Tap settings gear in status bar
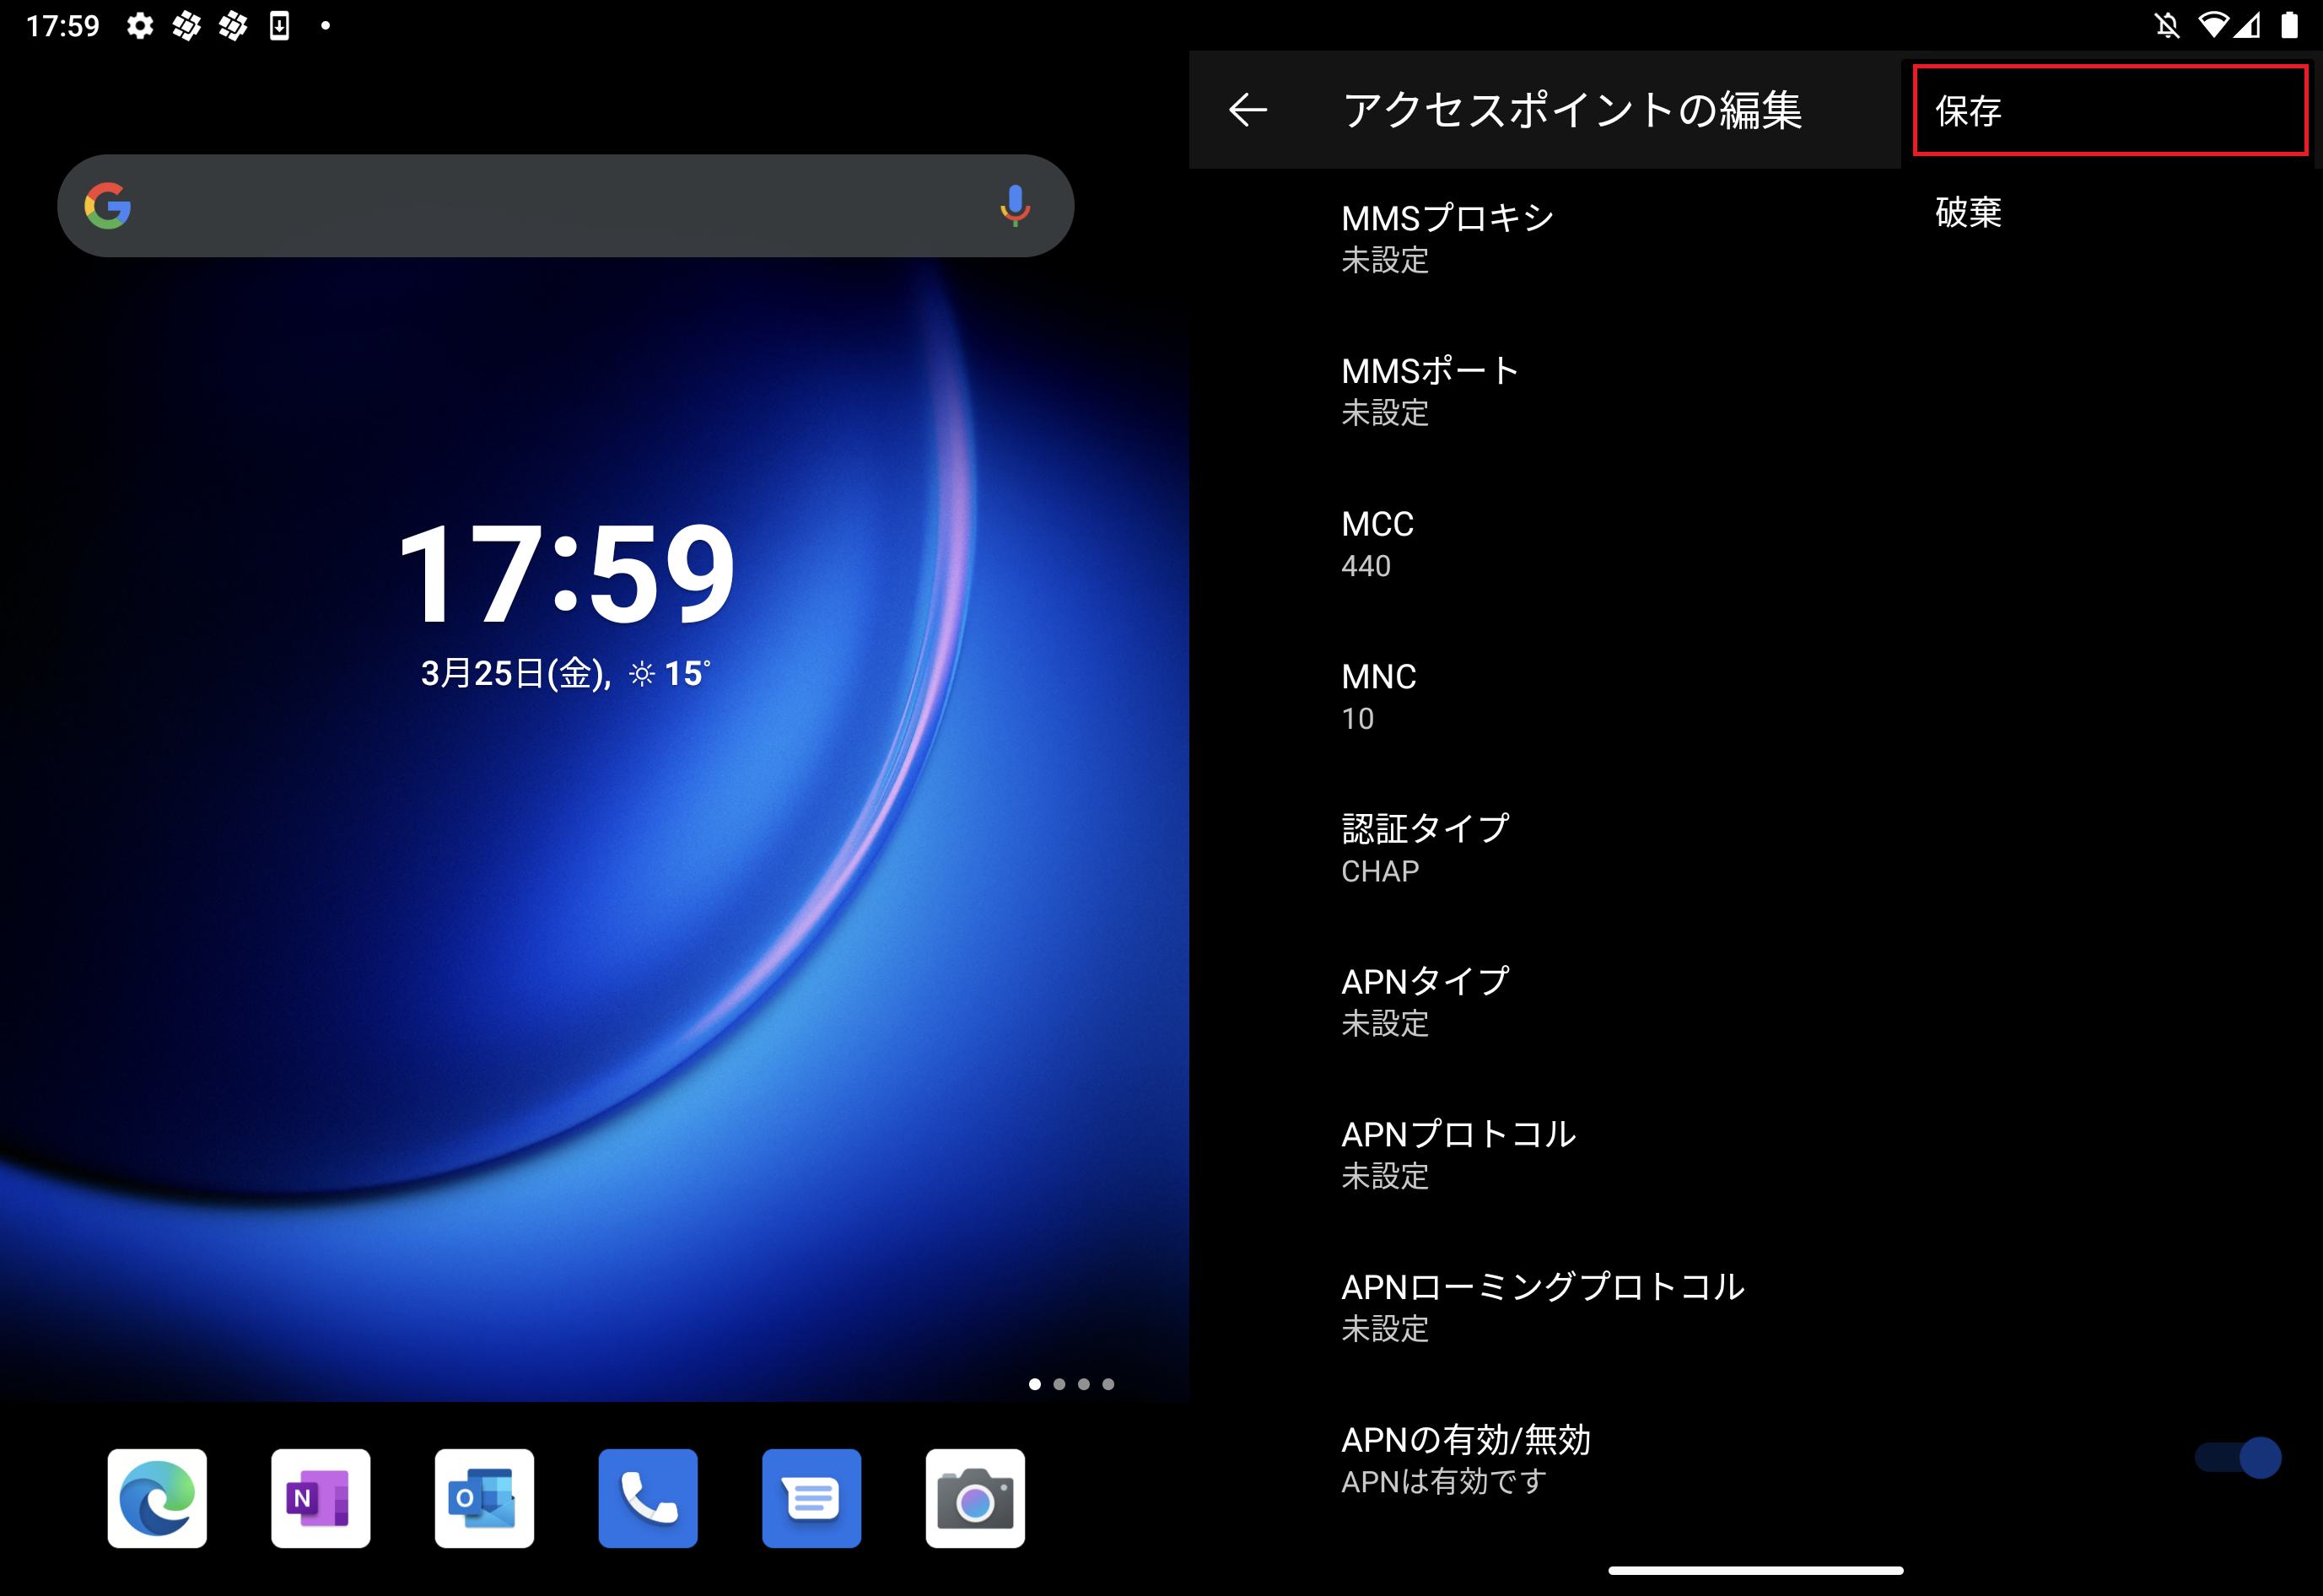The height and width of the screenshot is (1596, 2323). pos(140,26)
